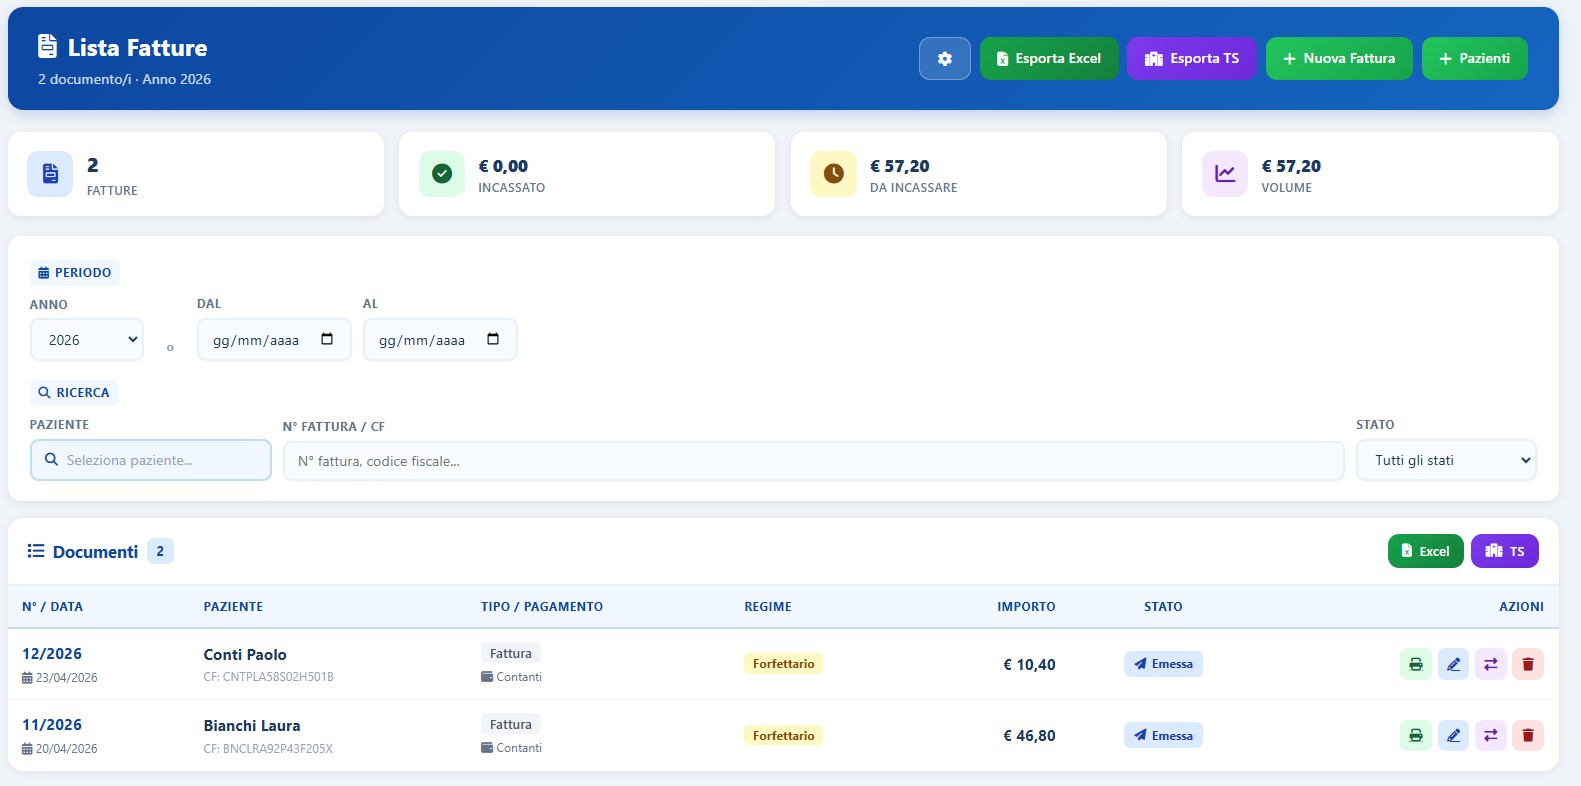Select patient name Conti Paolo
Image resolution: width=1581 pixels, height=786 pixels.
point(245,655)
